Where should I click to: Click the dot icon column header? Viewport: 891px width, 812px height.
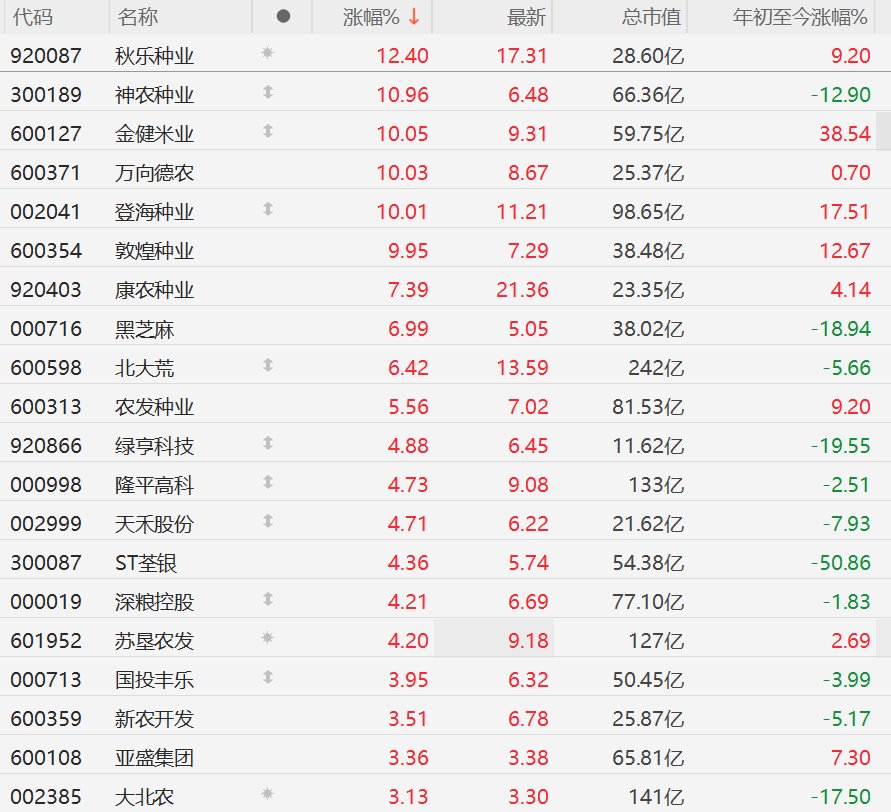tap(283, 16)
